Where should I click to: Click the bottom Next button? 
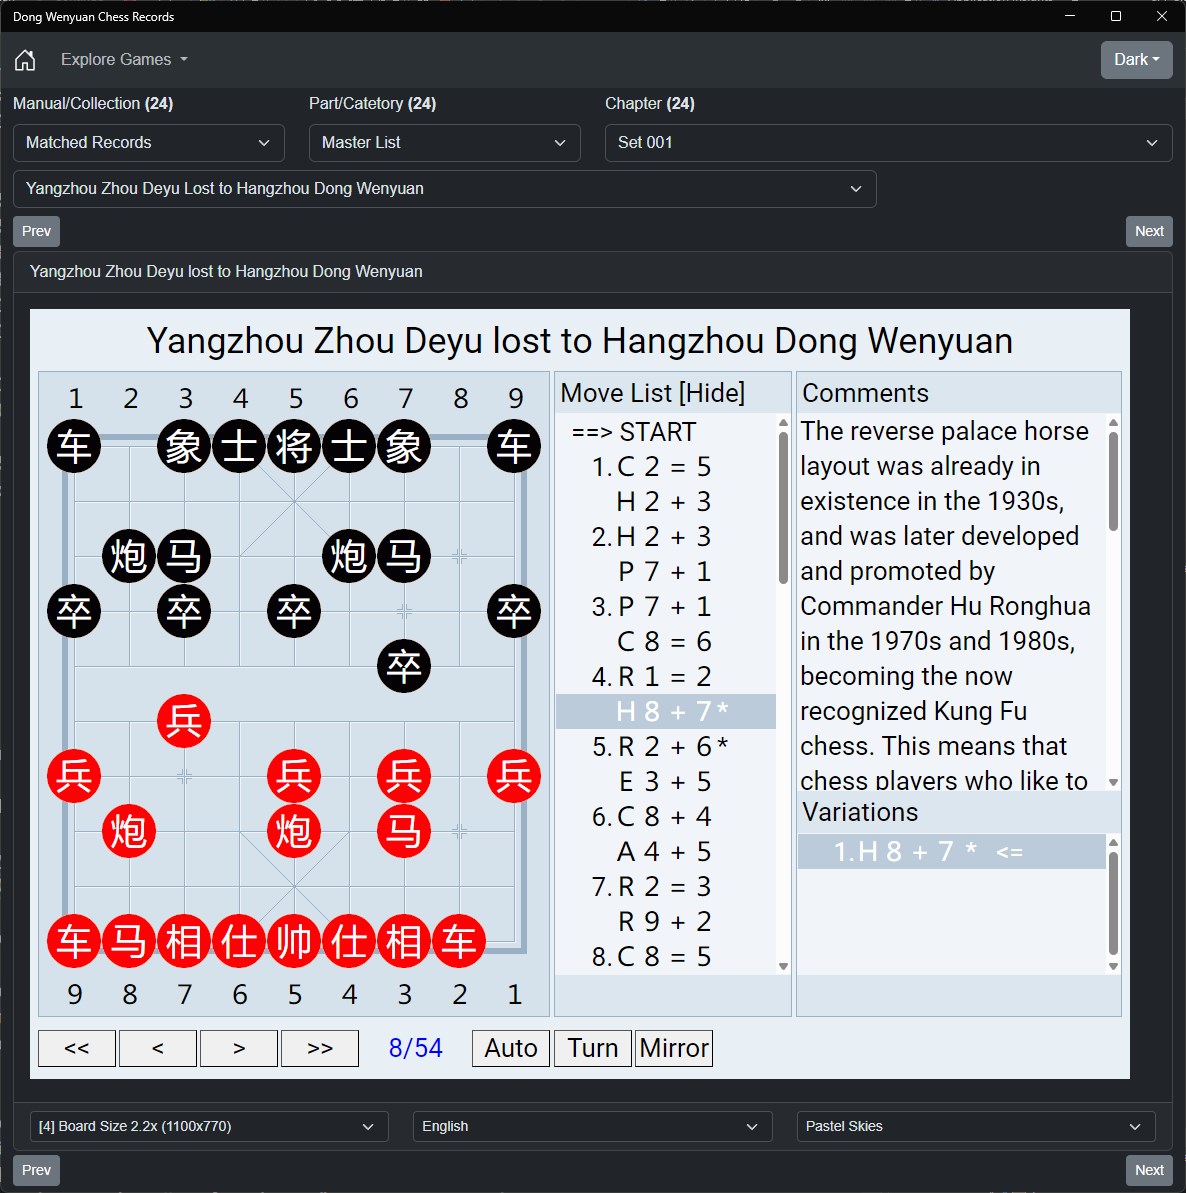click(1149, 1170)
